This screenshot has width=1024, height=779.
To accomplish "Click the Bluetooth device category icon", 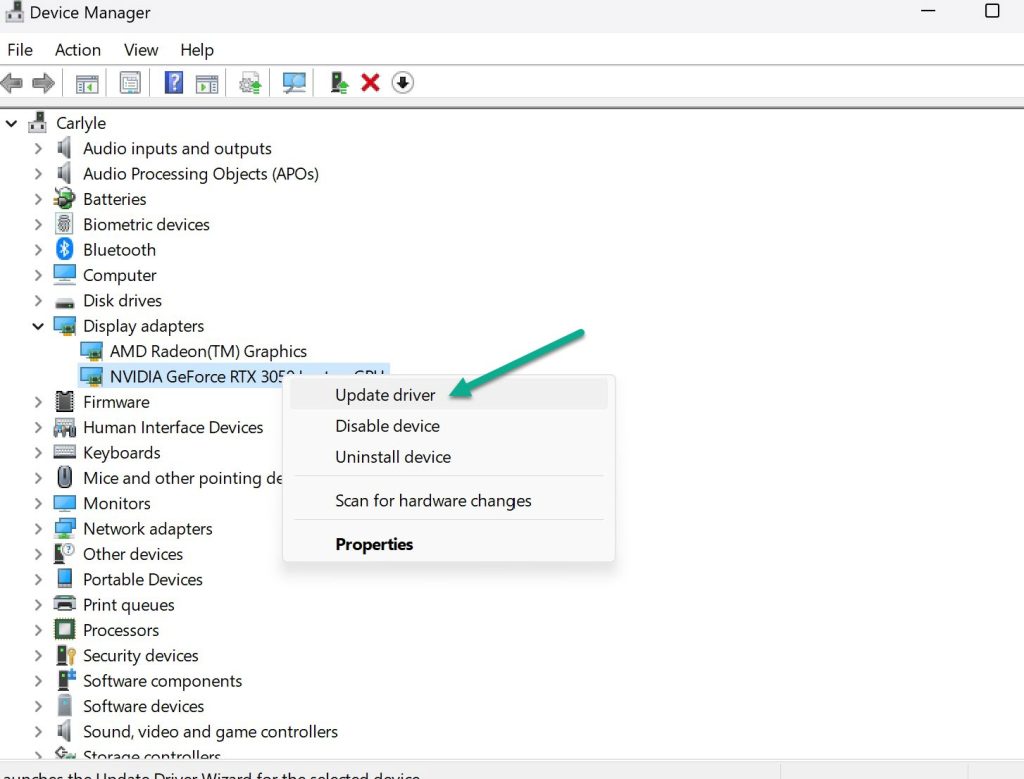I will (63, 249).
